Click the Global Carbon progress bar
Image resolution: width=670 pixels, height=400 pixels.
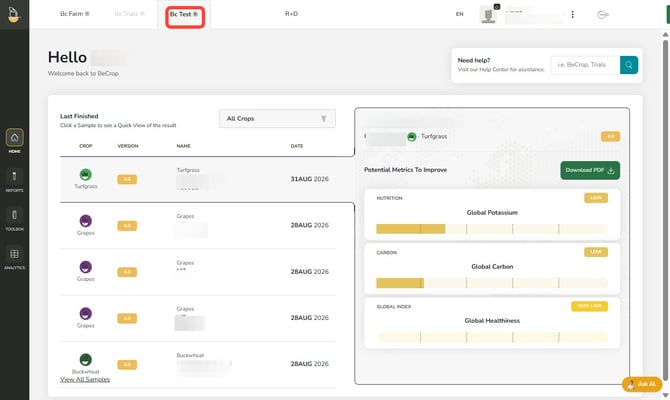click(x=492, y=283)
